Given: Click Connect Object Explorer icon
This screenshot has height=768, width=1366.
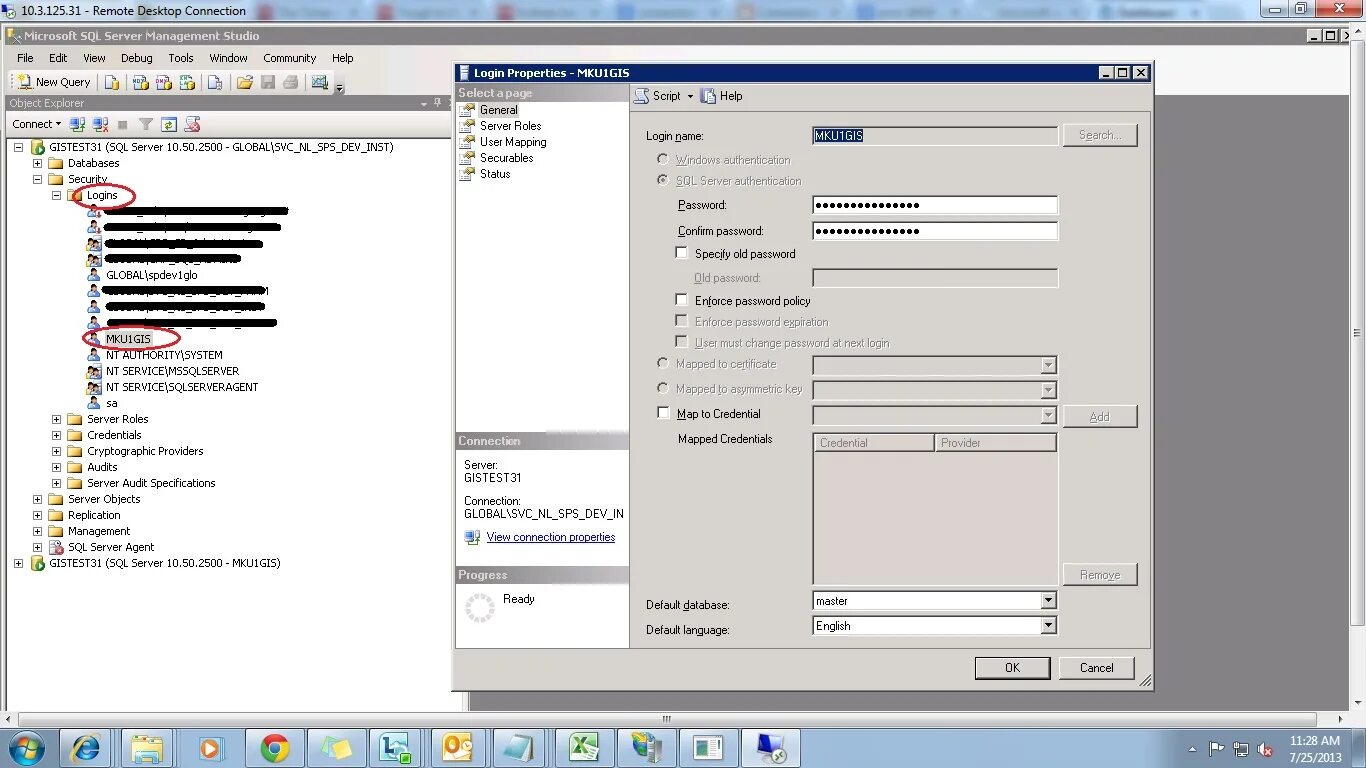Looking at the screenshot, I should (79, 124).
